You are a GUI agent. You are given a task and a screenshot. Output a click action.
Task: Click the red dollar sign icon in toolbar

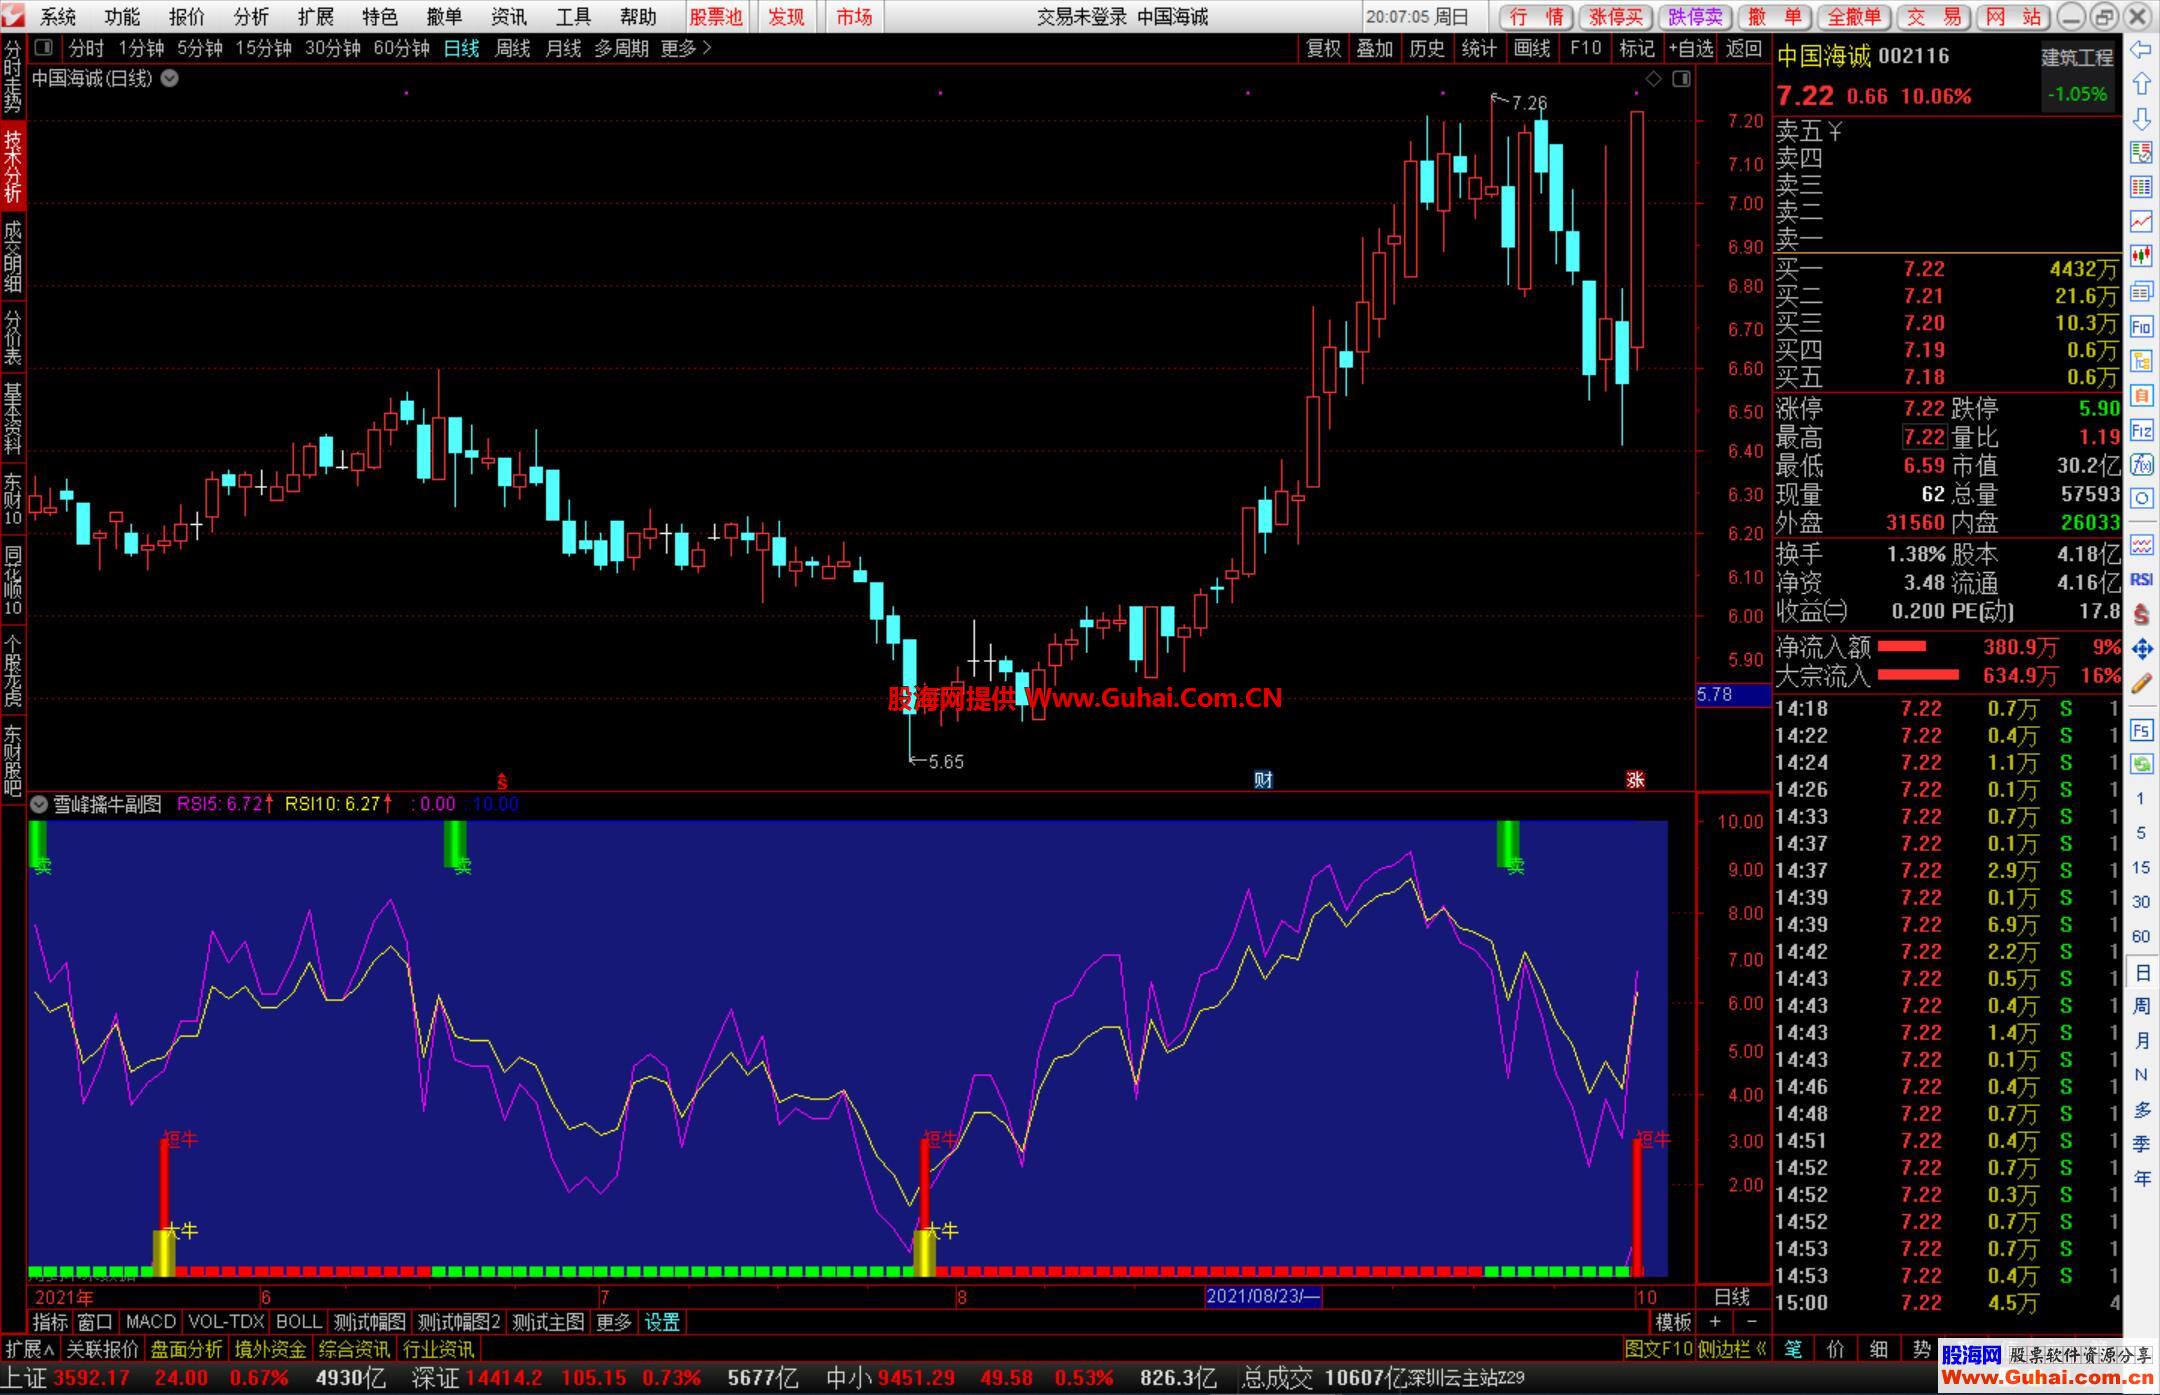pos(2141,614)
